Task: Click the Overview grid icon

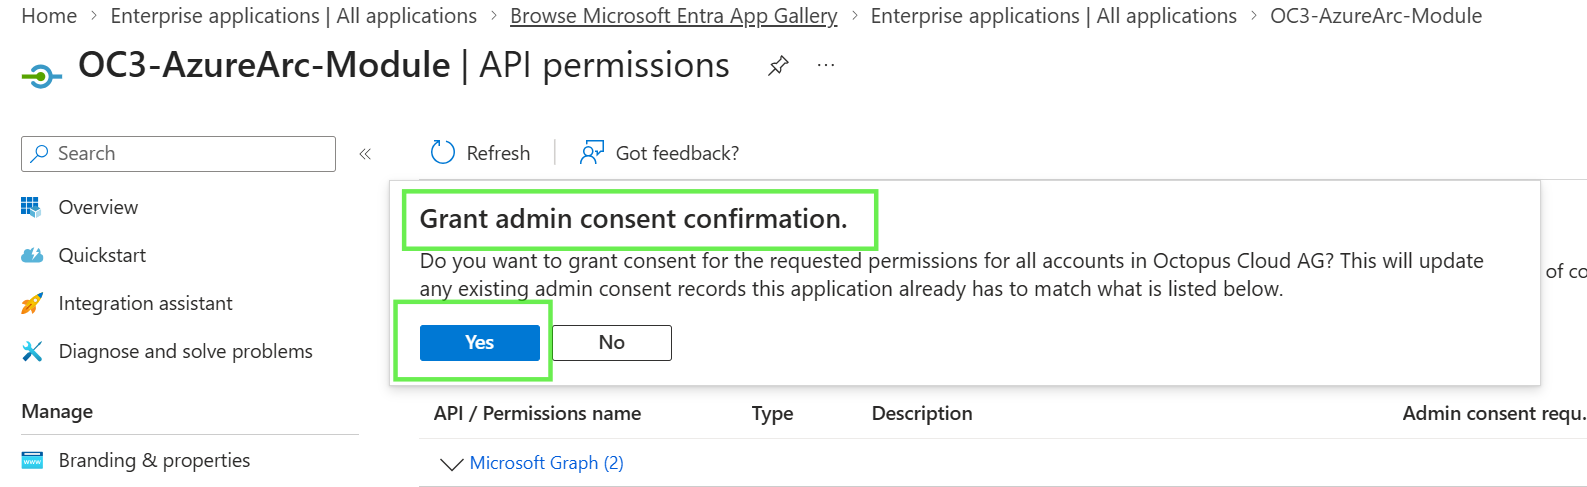Action: 32,207
